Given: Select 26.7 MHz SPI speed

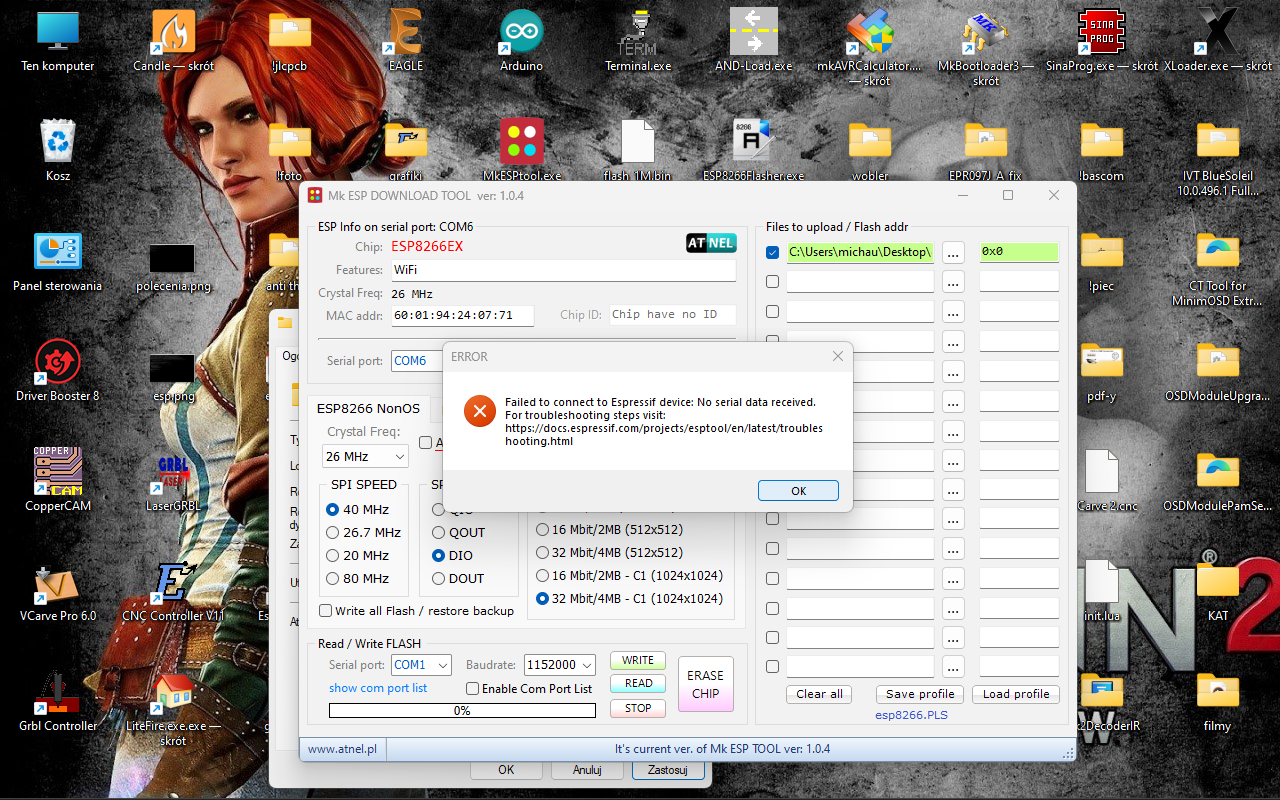Looking at the screenshot, I should click(364, 533).
